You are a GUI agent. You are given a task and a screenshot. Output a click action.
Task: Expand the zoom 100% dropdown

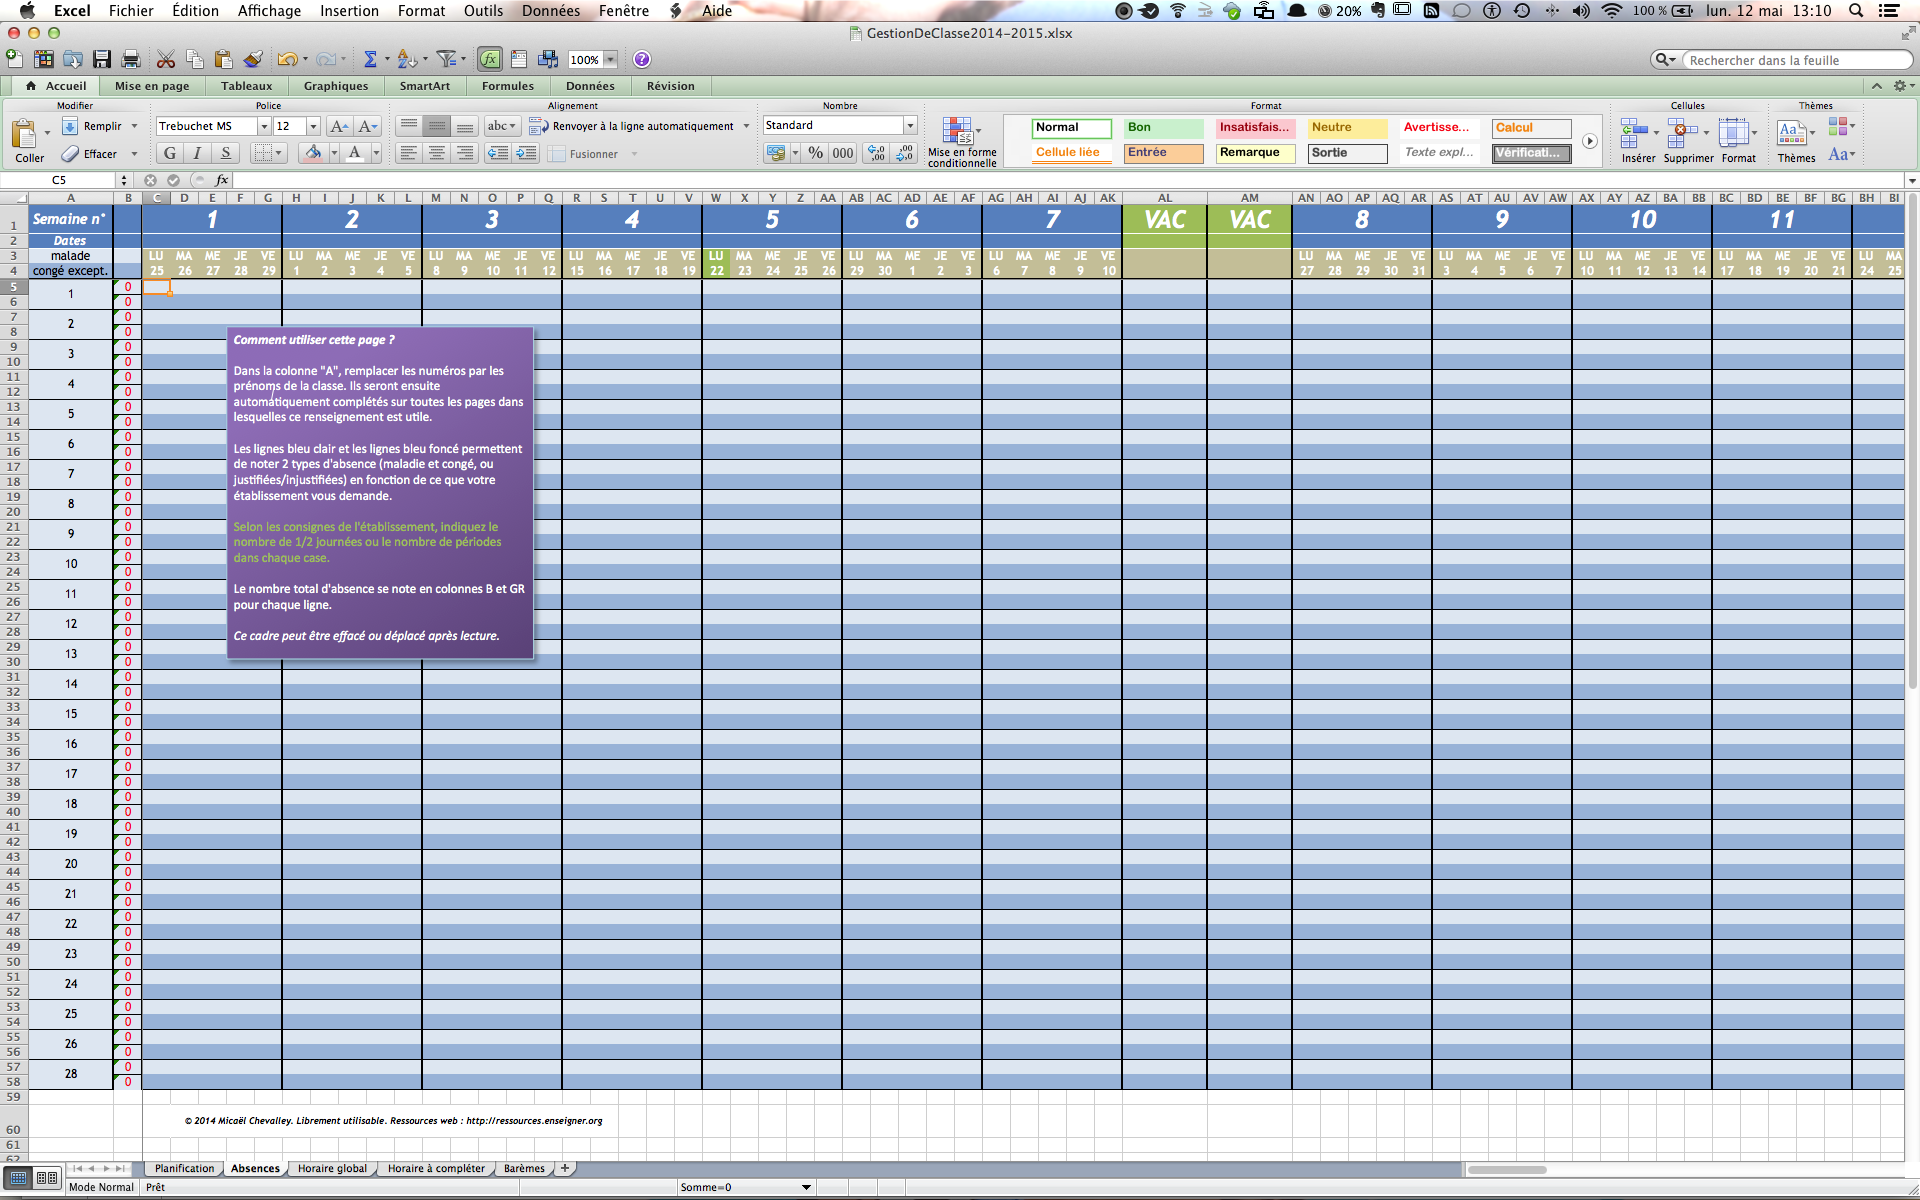tap(610, 60)
